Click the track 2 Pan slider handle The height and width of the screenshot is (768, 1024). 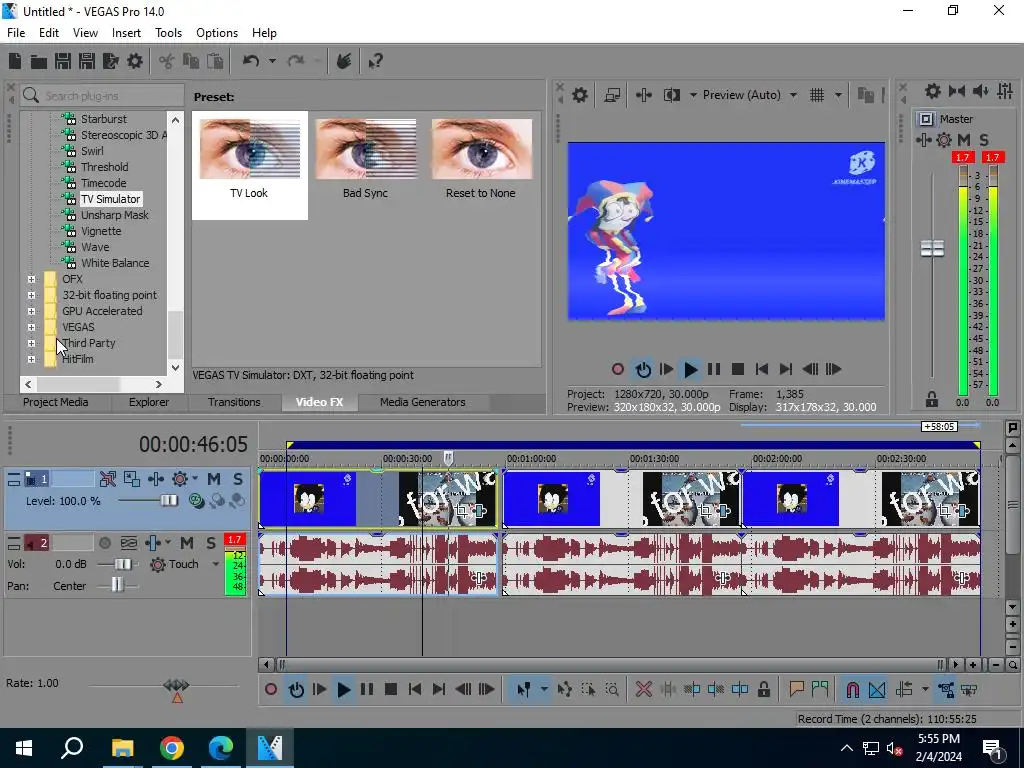tap(117, 585)
